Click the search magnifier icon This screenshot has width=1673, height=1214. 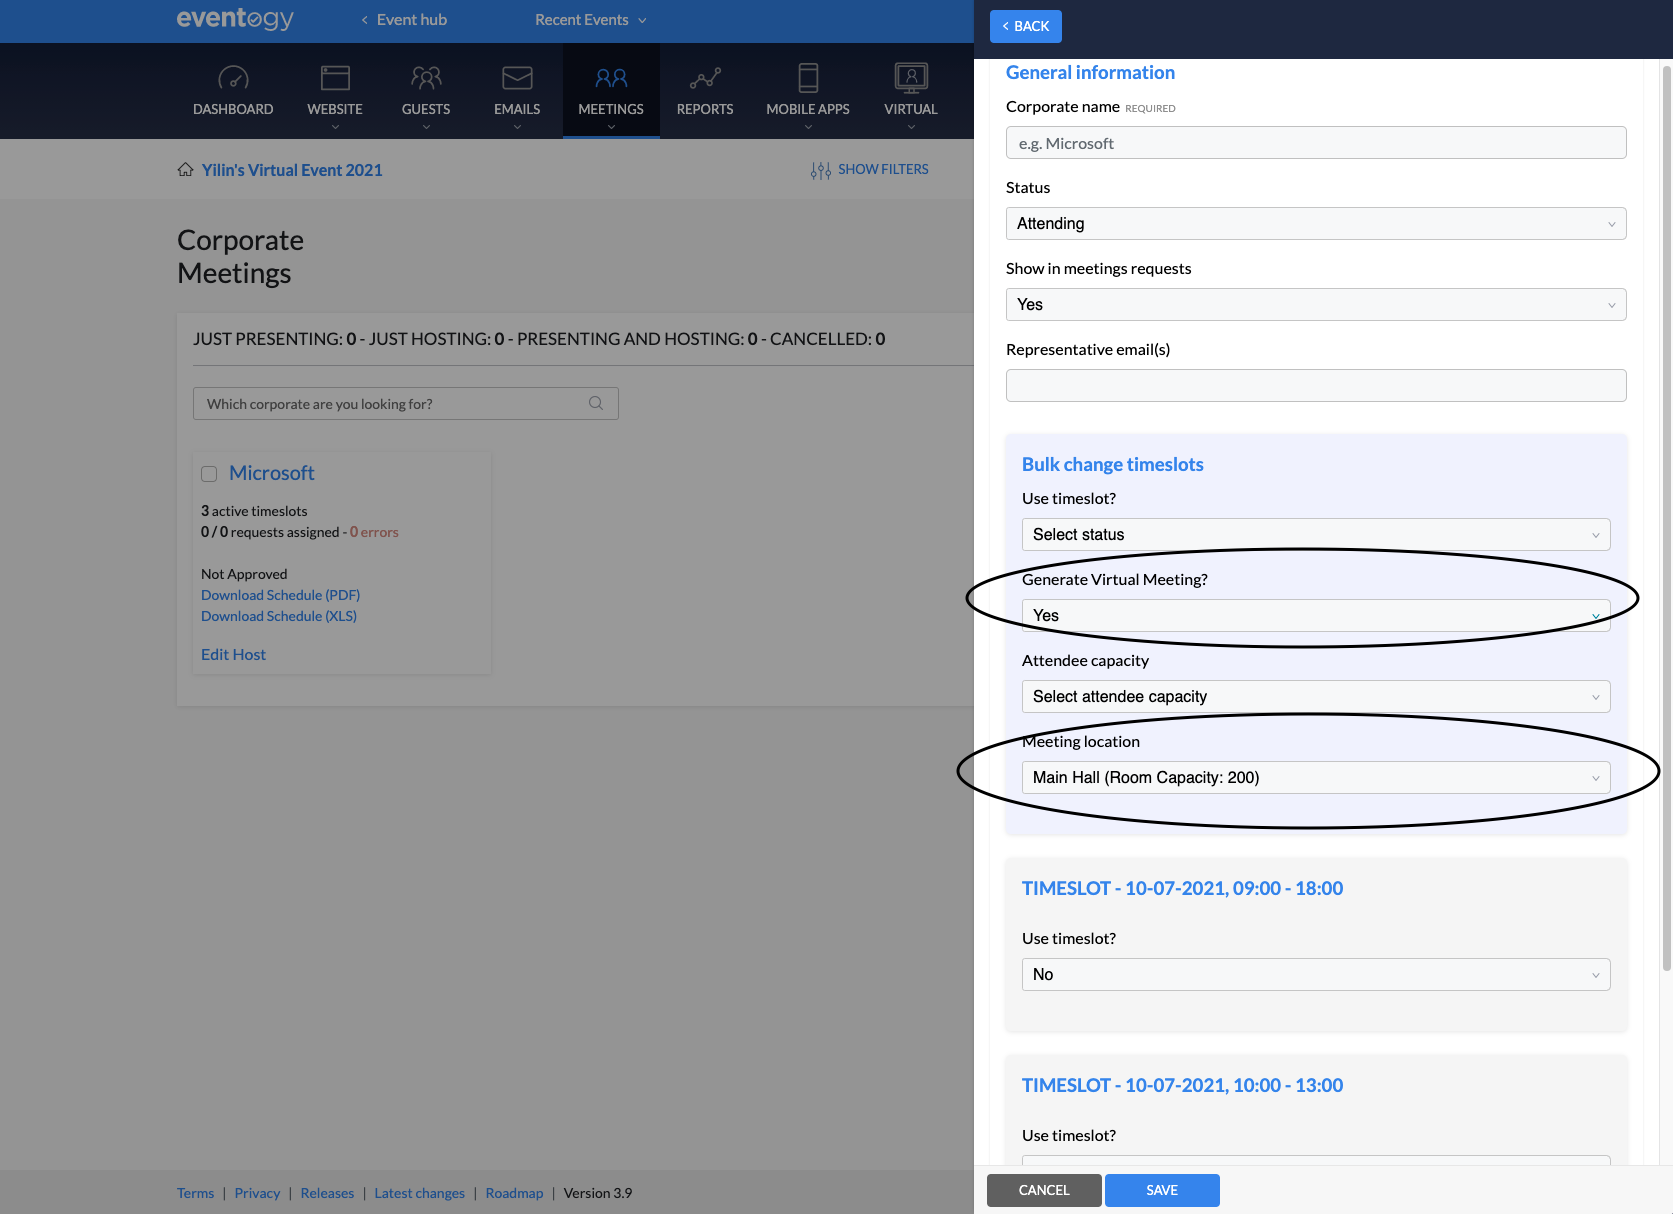coord(596,403)
